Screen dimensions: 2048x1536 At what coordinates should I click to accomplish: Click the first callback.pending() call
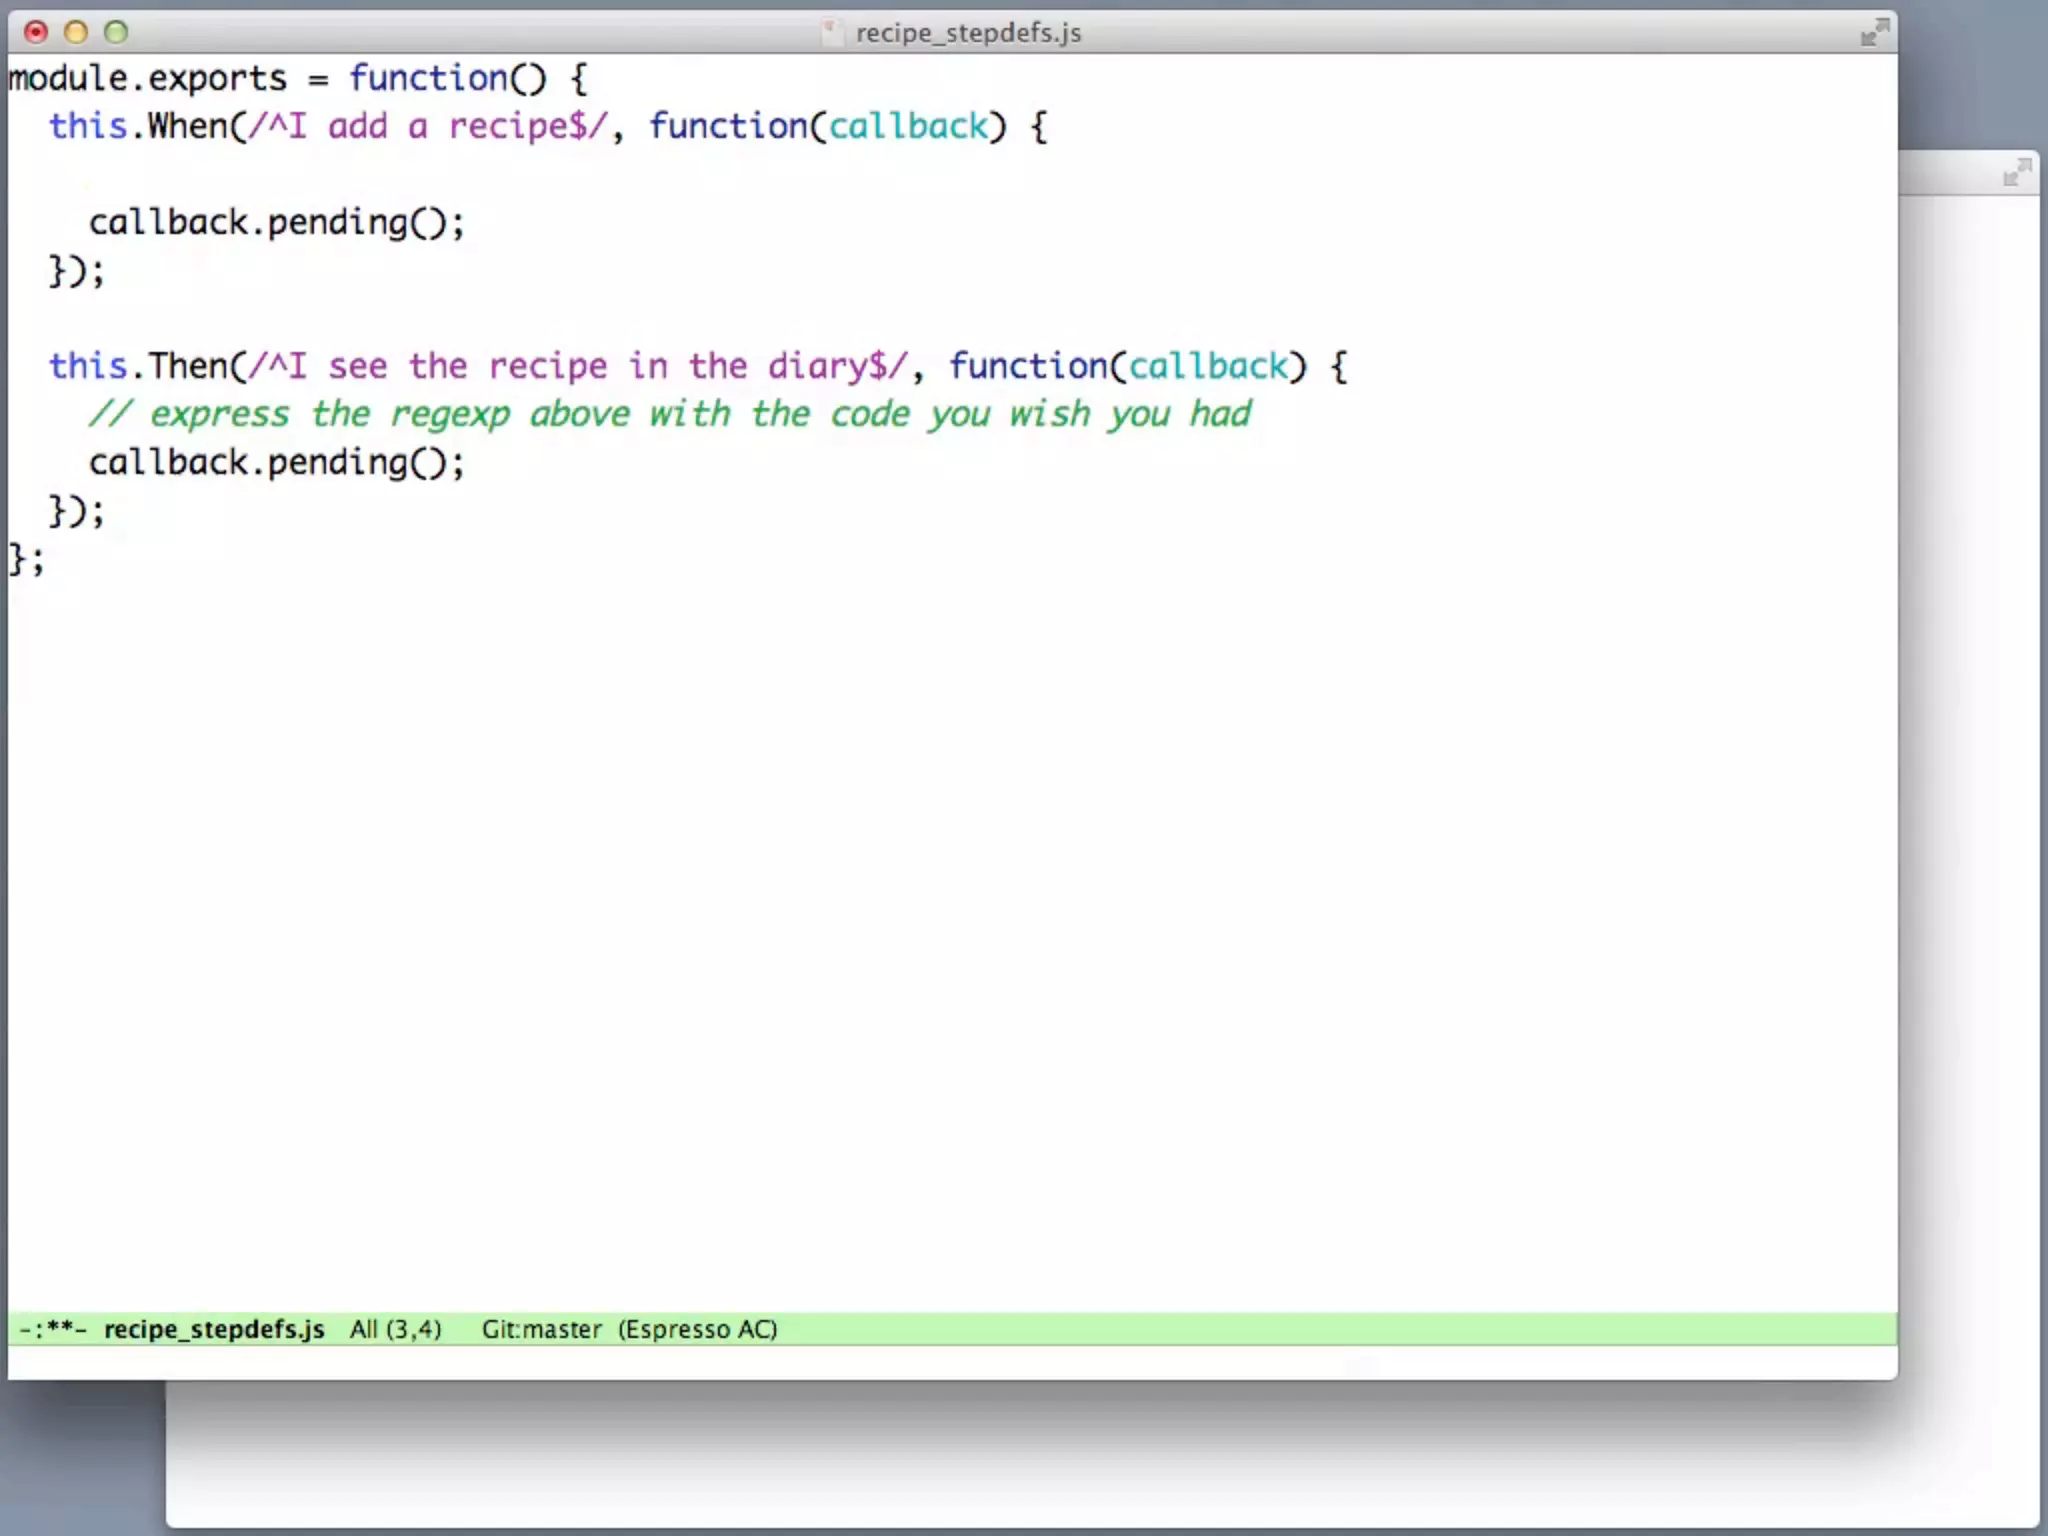tap(276, 222)
